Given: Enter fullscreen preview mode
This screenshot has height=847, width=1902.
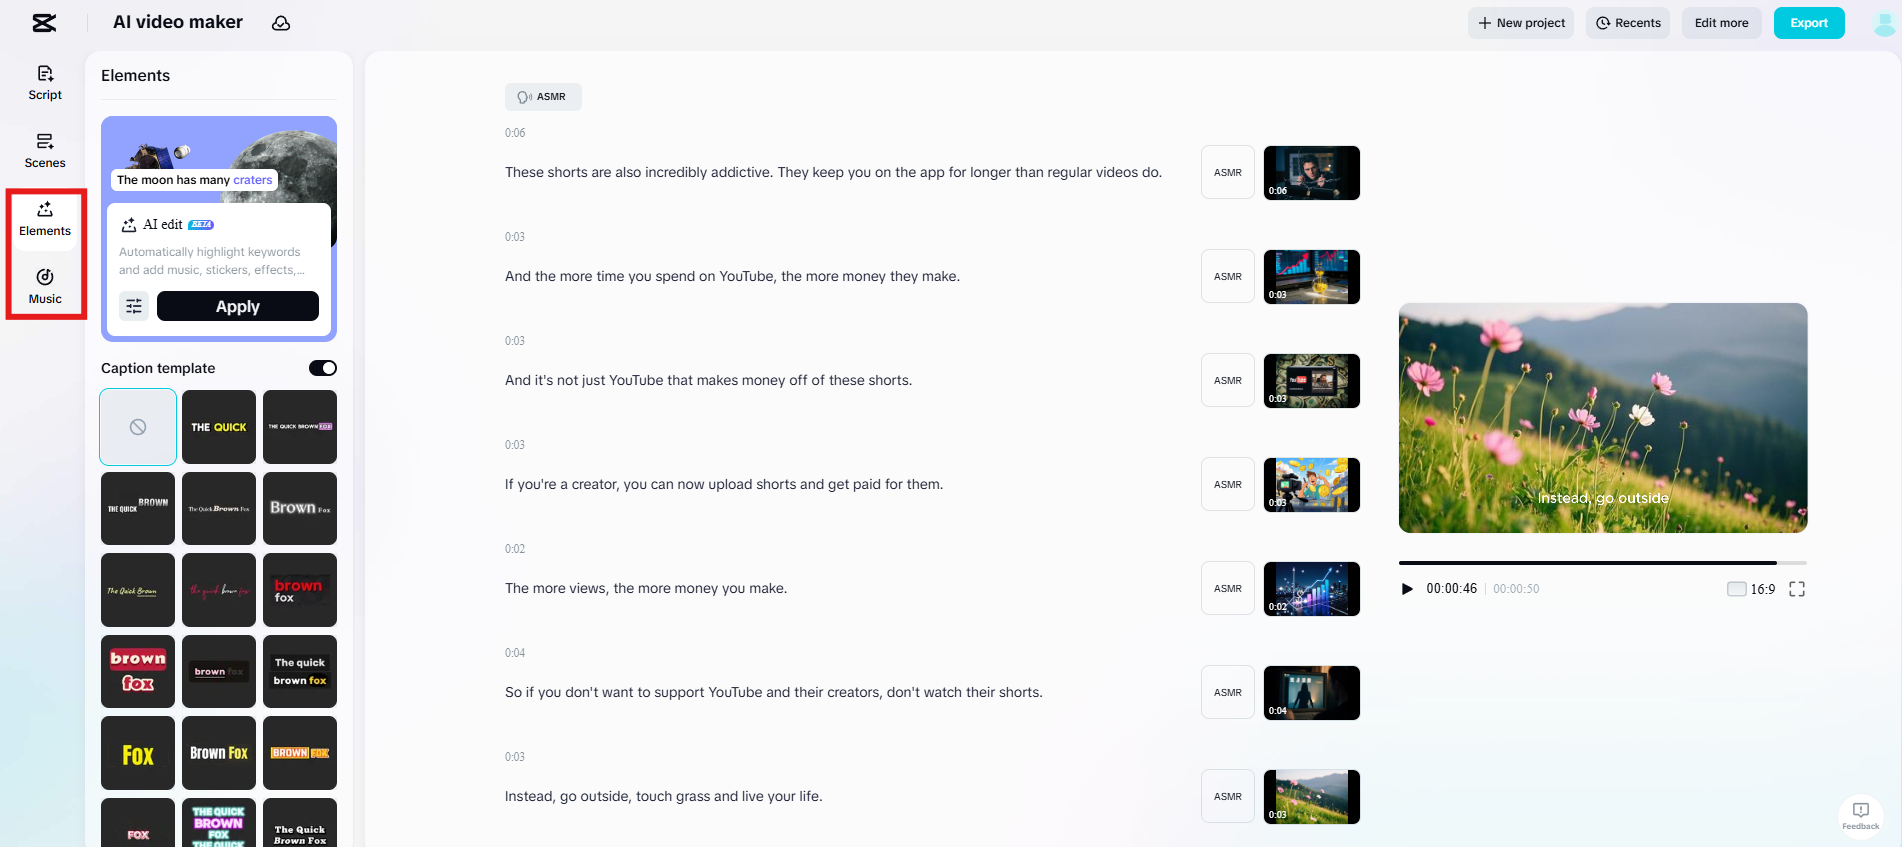Looking at the screenshot, I should pyautogui.click(x=1797, y=589).
